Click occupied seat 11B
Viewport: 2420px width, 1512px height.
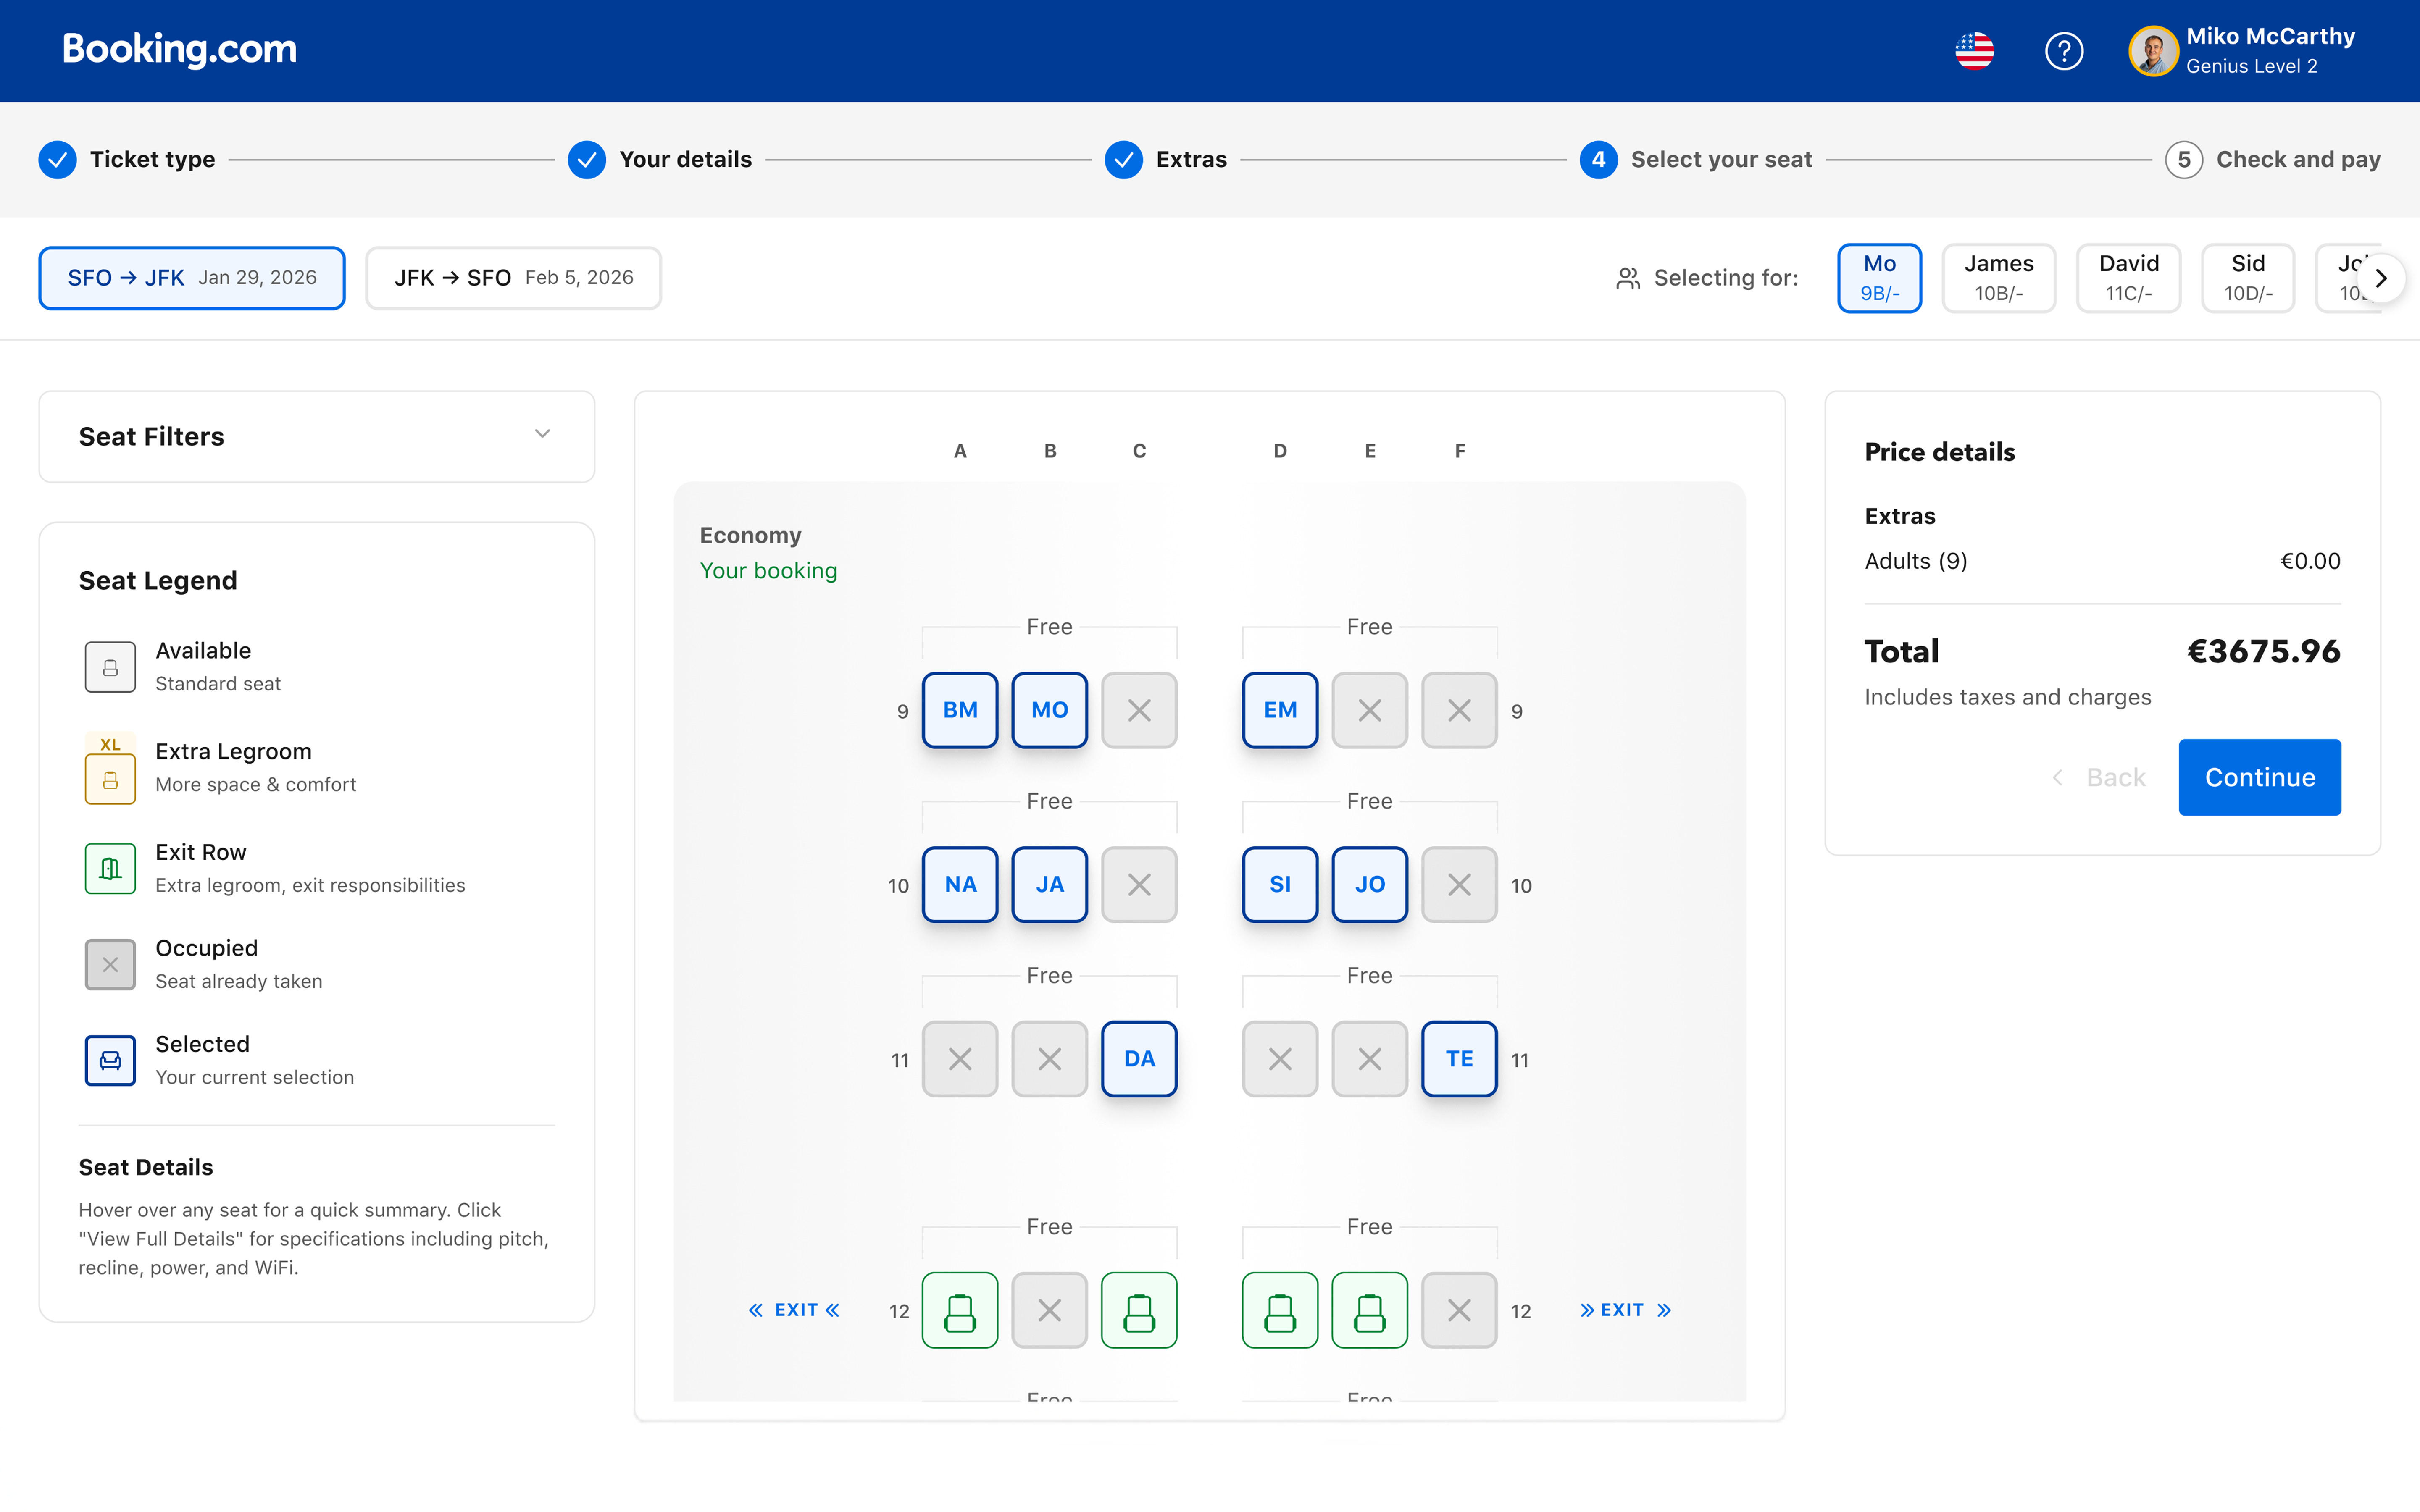(x=1050, y=1058)
